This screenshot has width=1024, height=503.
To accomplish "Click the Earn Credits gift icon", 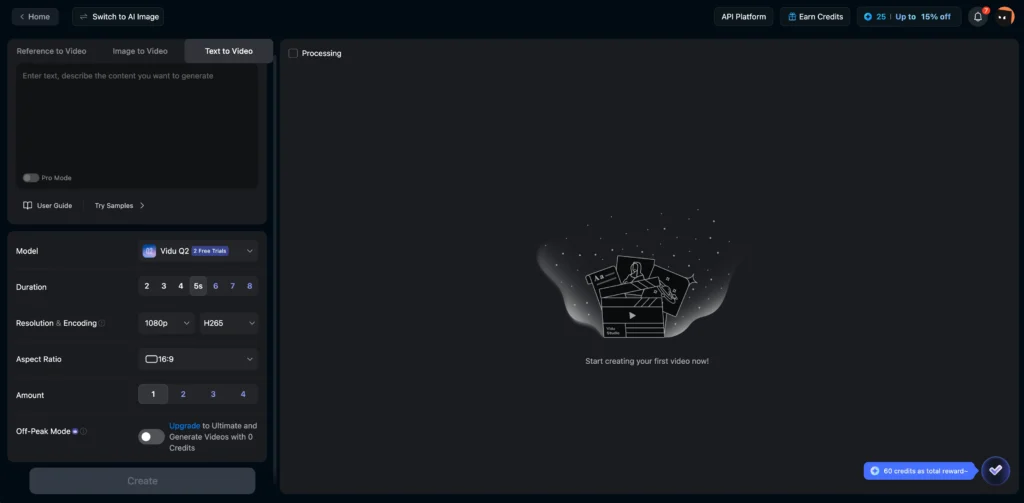I will pos(791,17).
